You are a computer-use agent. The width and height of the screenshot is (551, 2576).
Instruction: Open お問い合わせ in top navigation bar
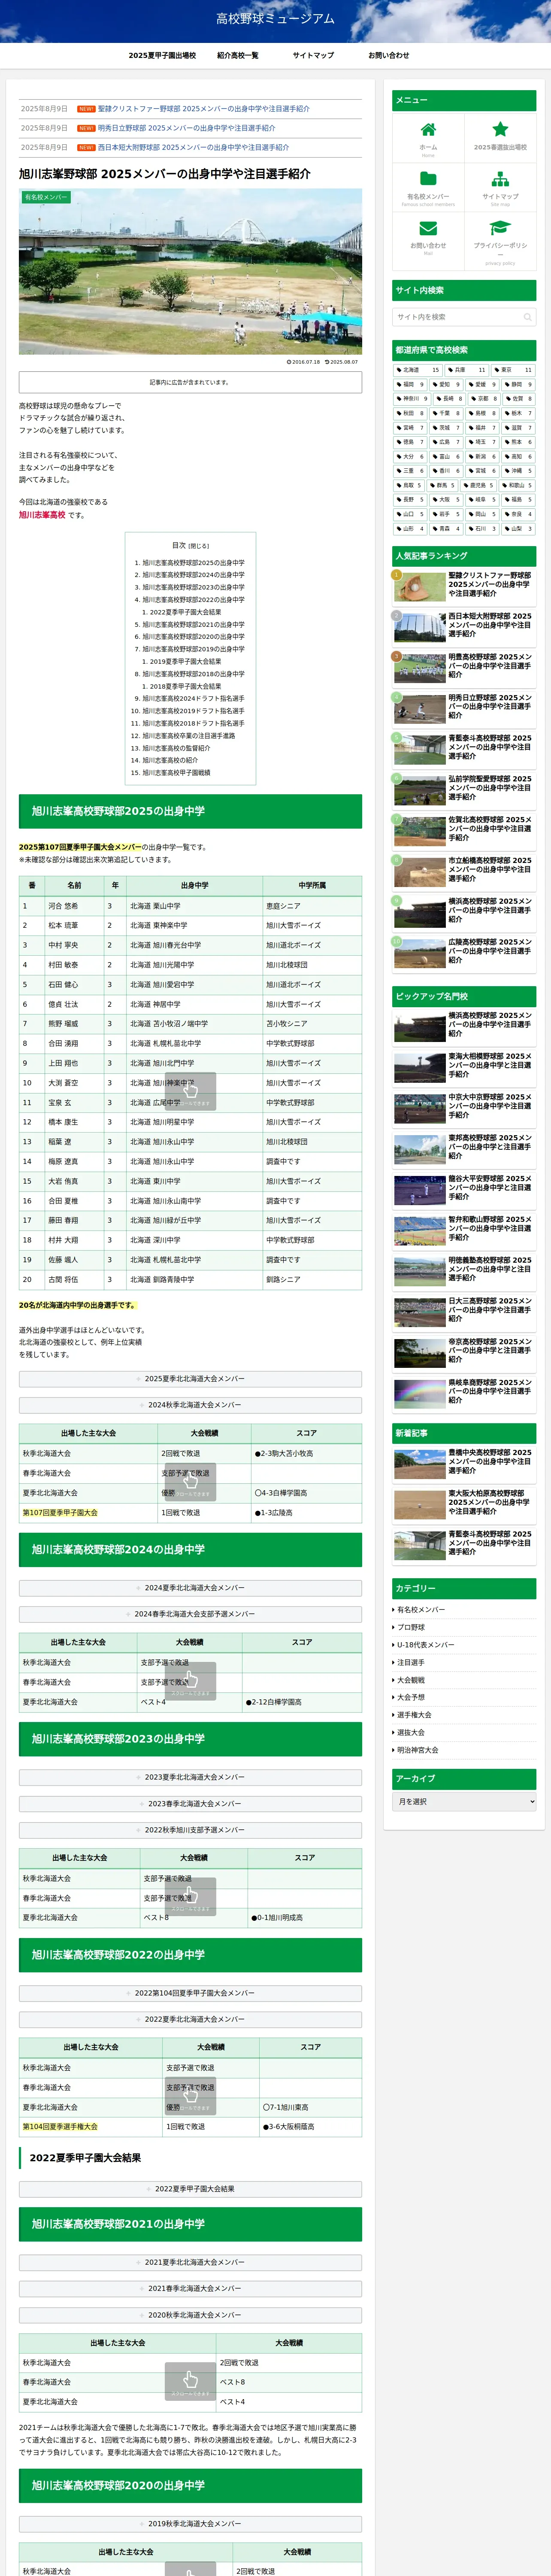388,55
